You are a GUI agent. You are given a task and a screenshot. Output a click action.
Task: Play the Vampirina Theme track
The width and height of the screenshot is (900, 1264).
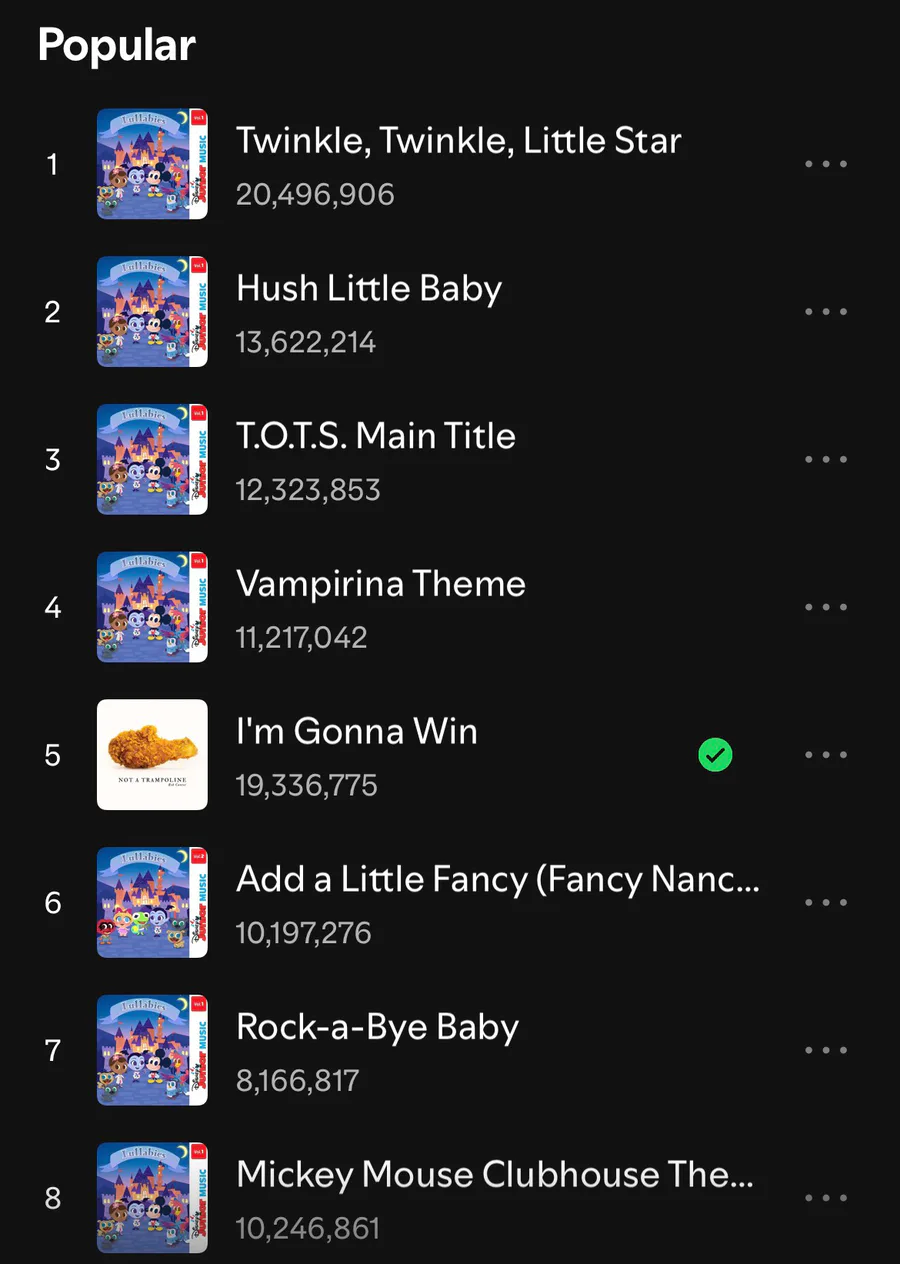(x=380, y=584)
